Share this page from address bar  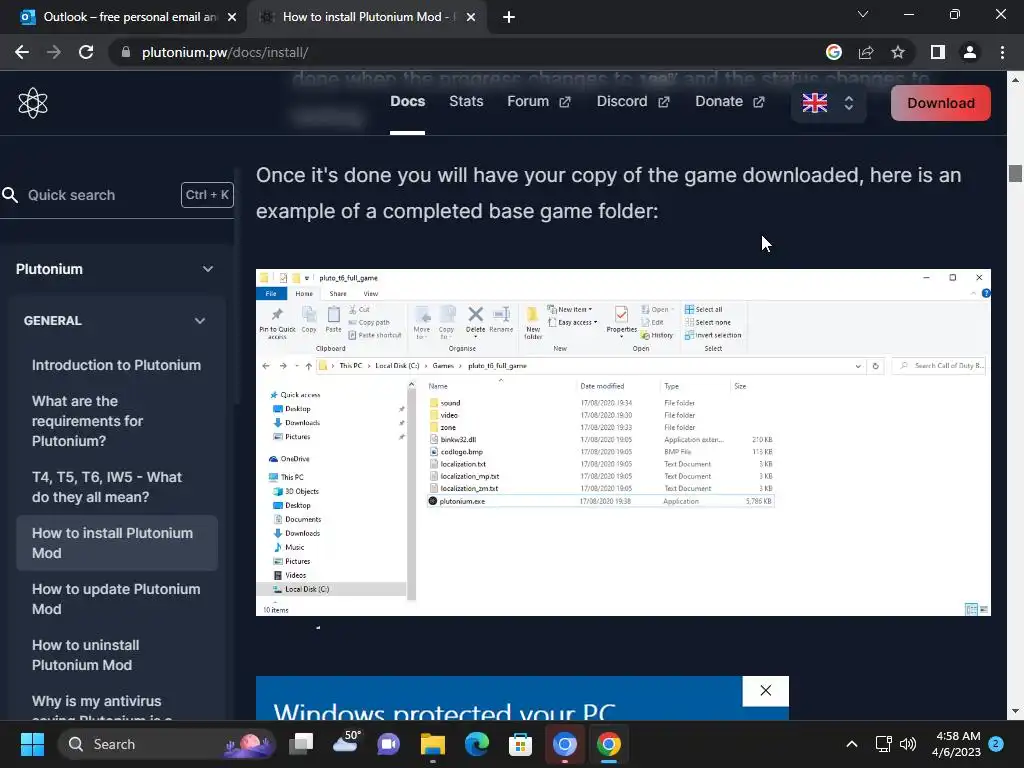tap(866, 52)
